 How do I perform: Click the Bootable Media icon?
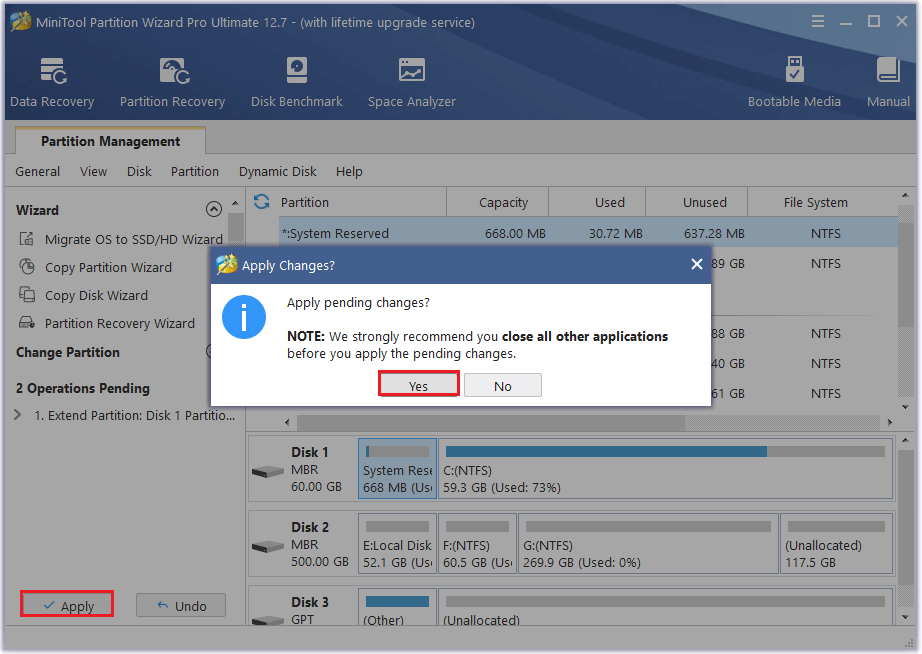coord(794,82)
